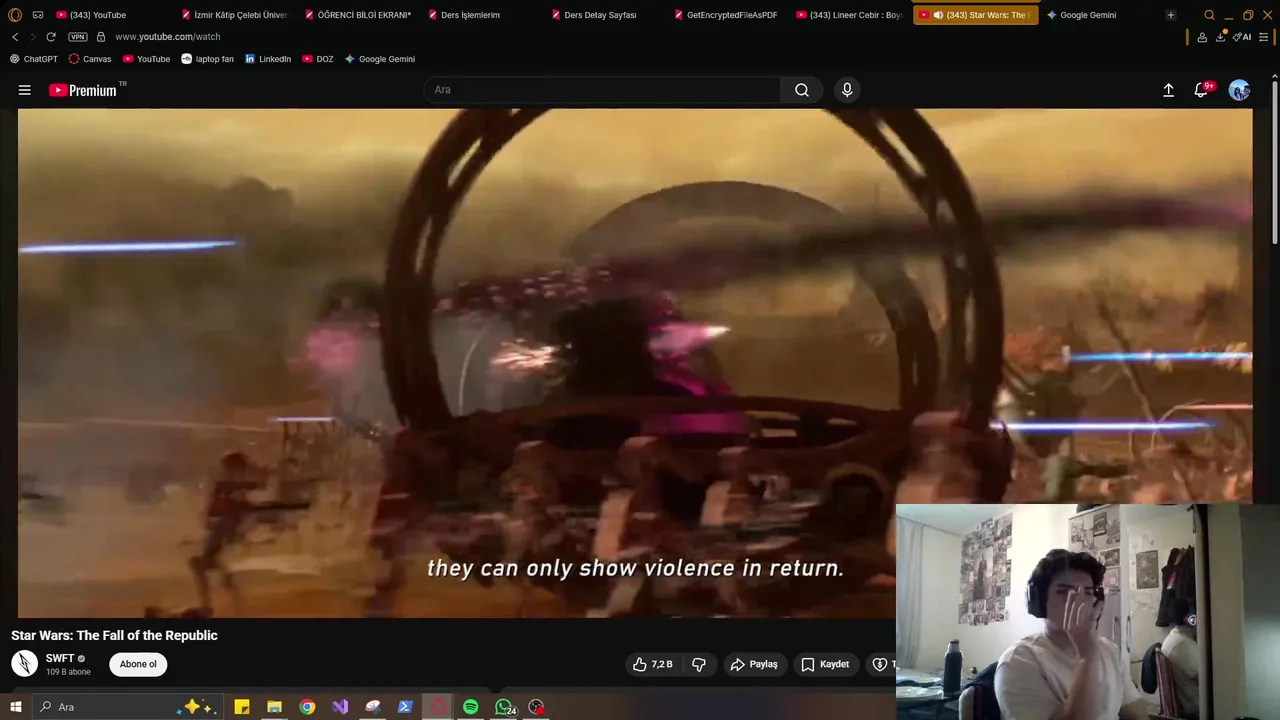Open Visual Studio from taskbar
This screenshot has height=720, width=1280.
pos(340,707)
